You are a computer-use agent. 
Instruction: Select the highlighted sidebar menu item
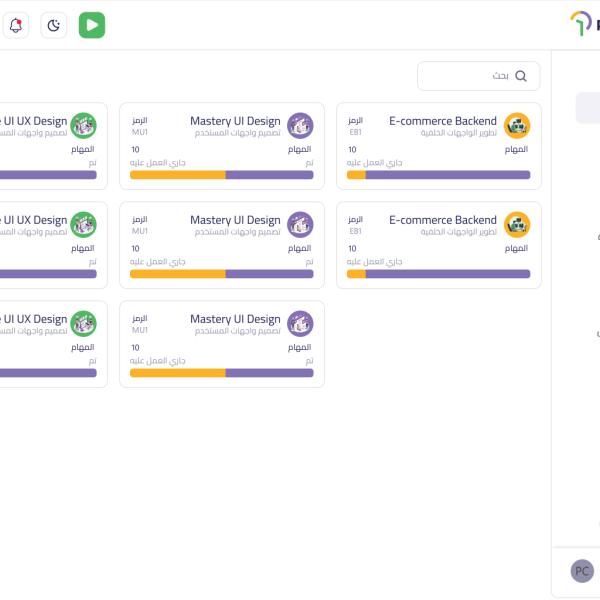(x=588, y=108)
